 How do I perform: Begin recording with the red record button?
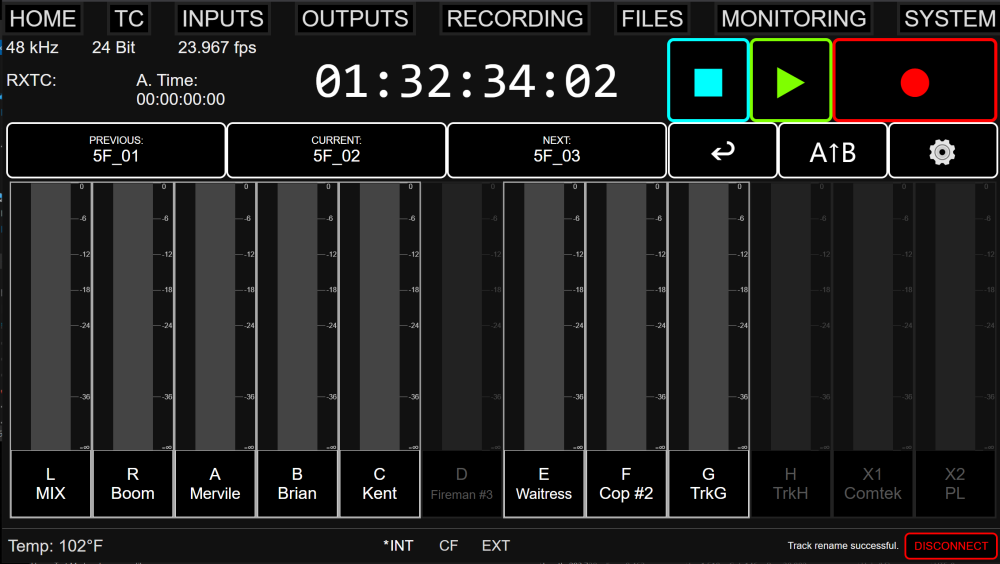[x=915, y=80]
